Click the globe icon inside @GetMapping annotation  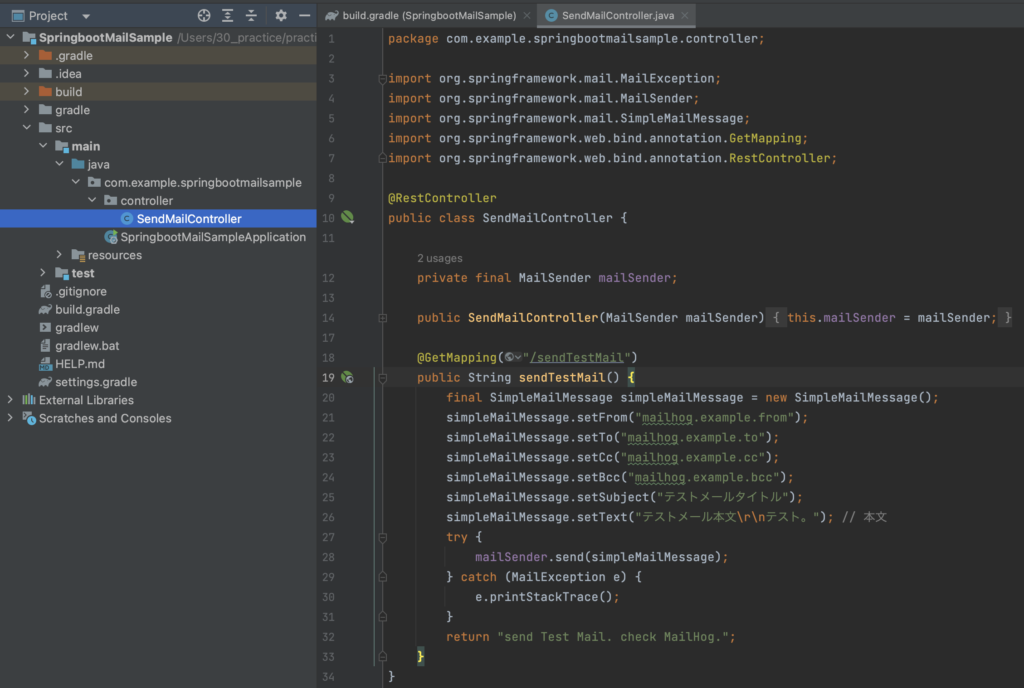510,357
